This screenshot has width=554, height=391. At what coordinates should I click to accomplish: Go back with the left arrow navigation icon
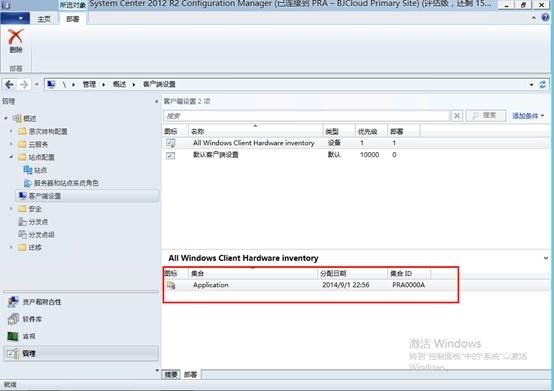(10, 84)
